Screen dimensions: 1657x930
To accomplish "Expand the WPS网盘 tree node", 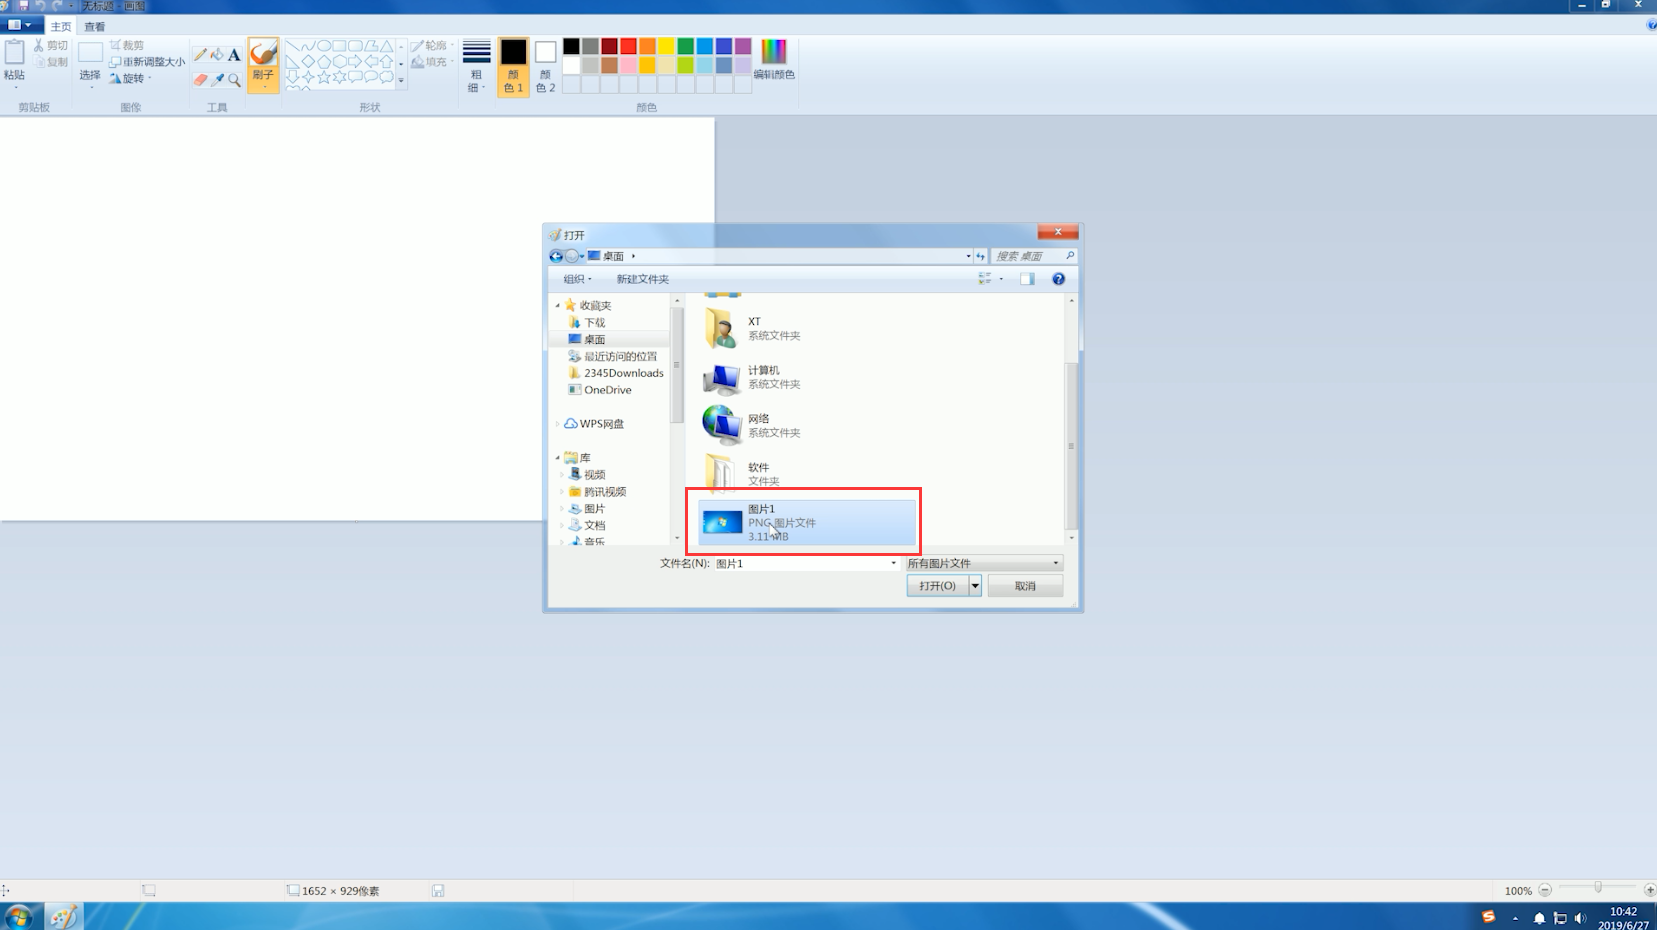I will point(558,424).
